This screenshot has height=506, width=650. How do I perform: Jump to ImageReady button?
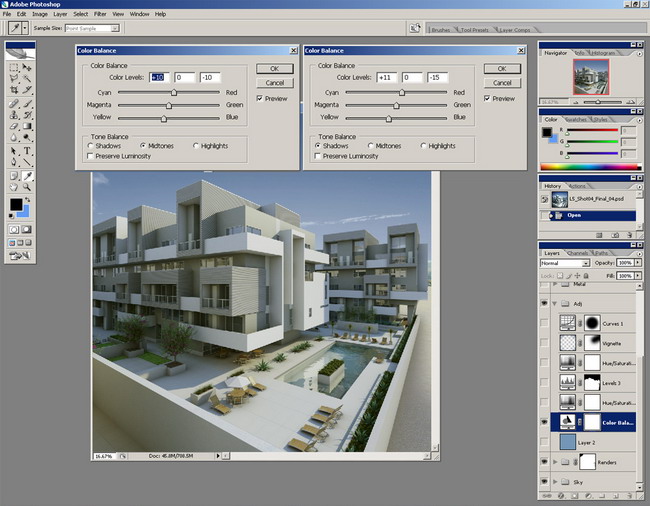pyautogui.click(x=20, y=255)
